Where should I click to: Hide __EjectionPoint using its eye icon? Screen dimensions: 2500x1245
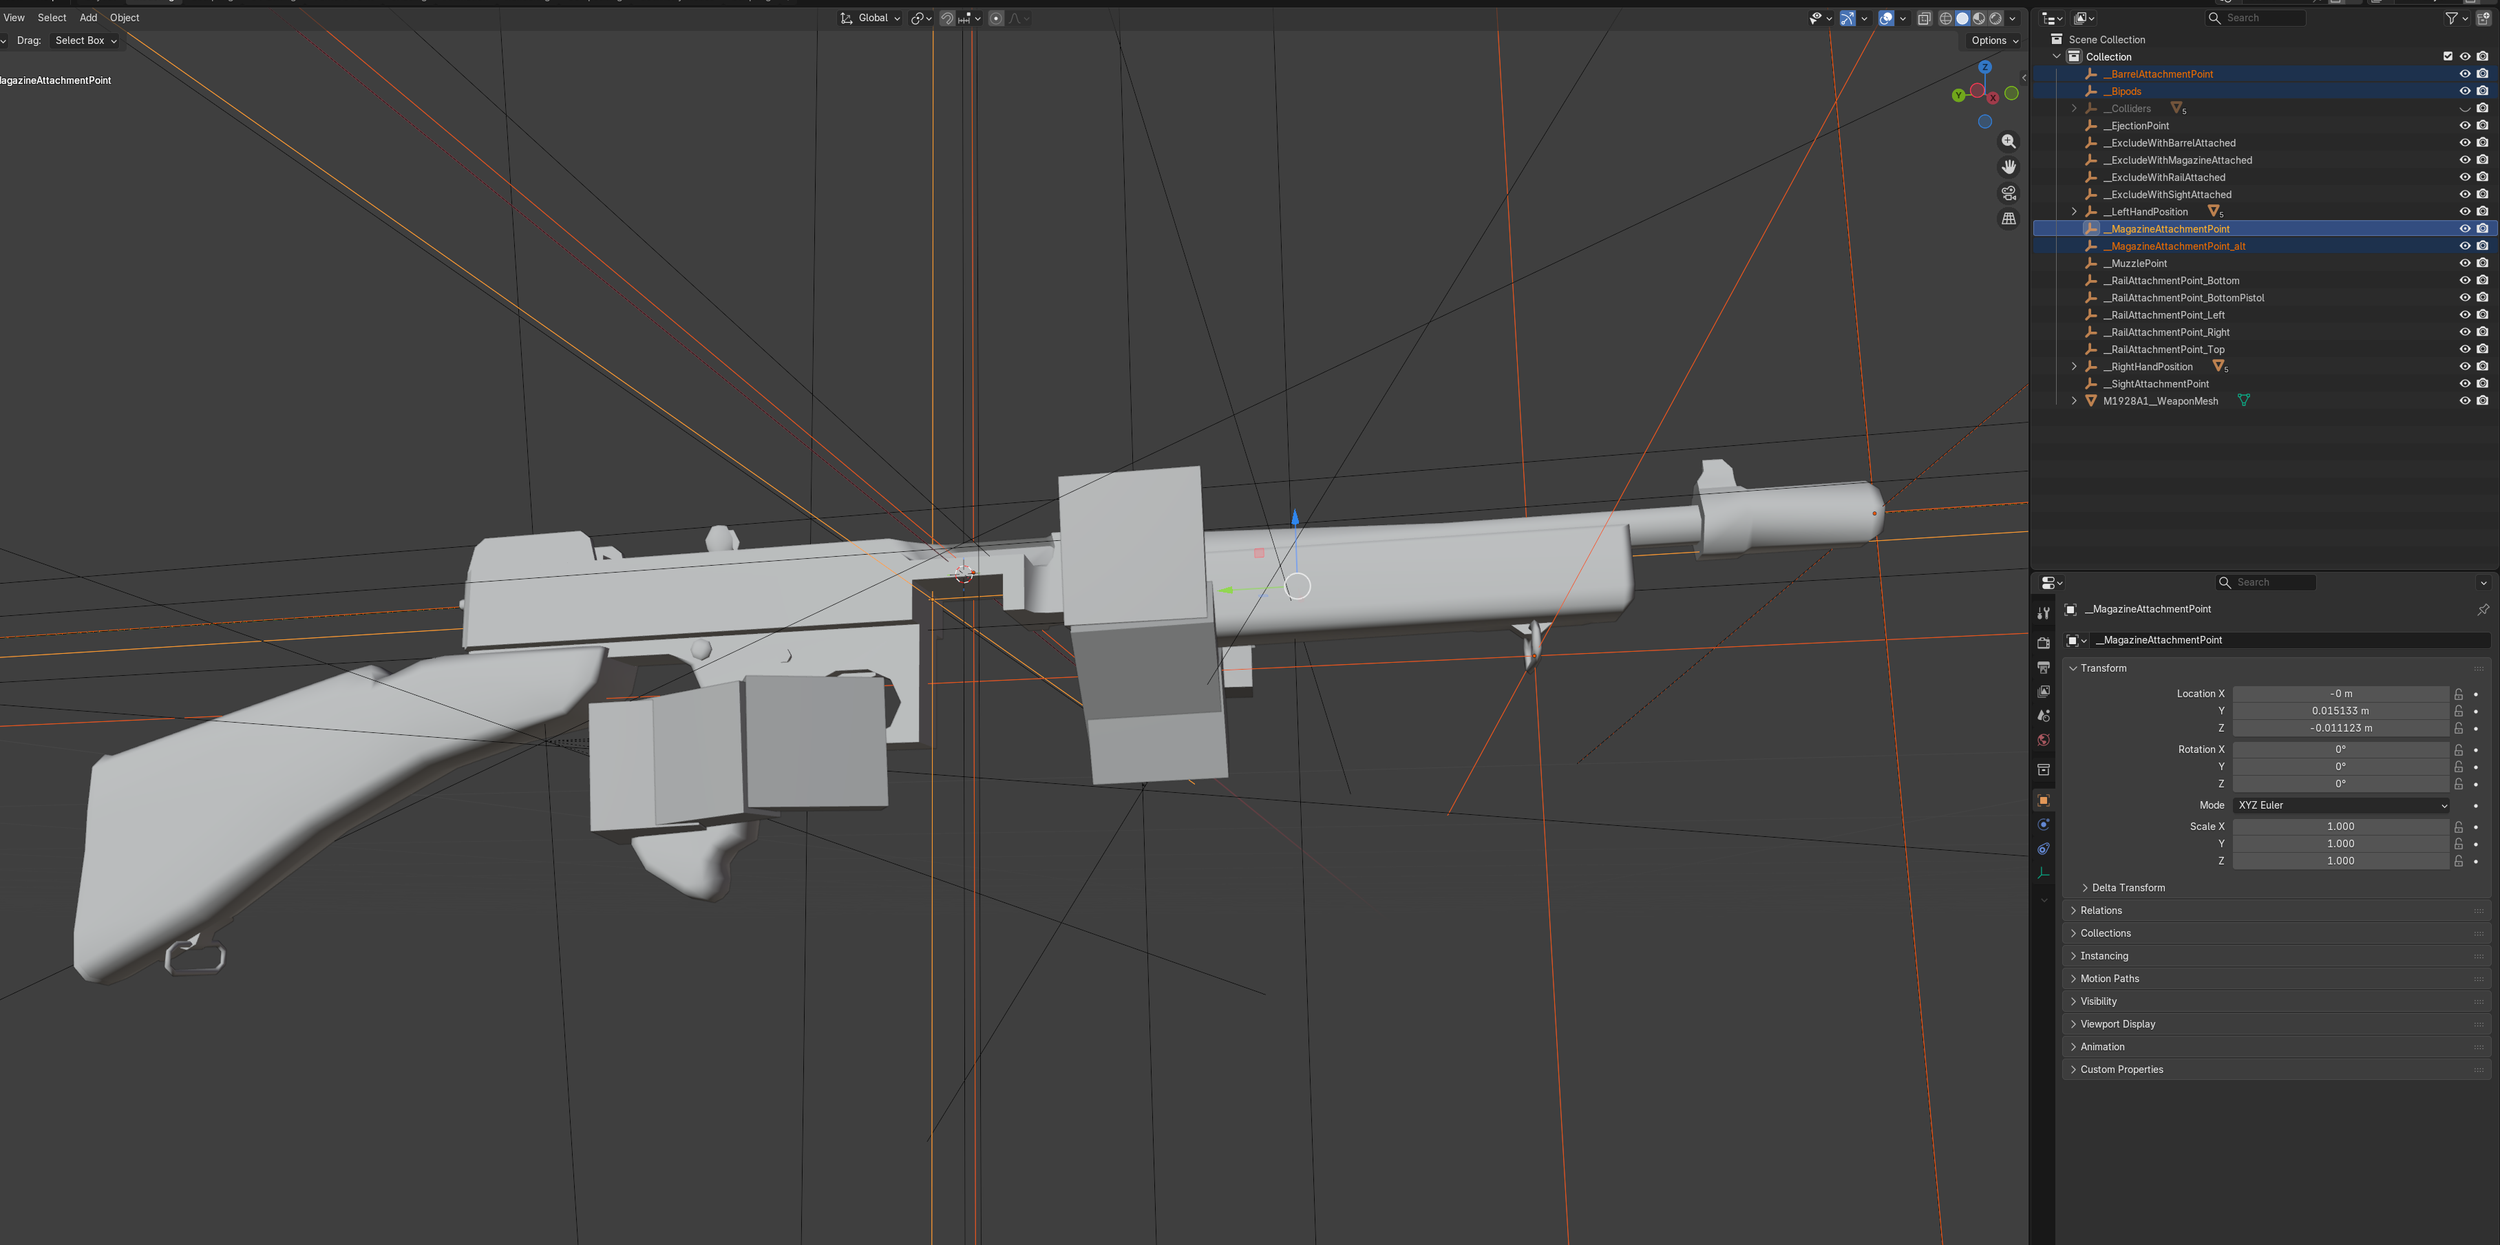click(2465, 126)
